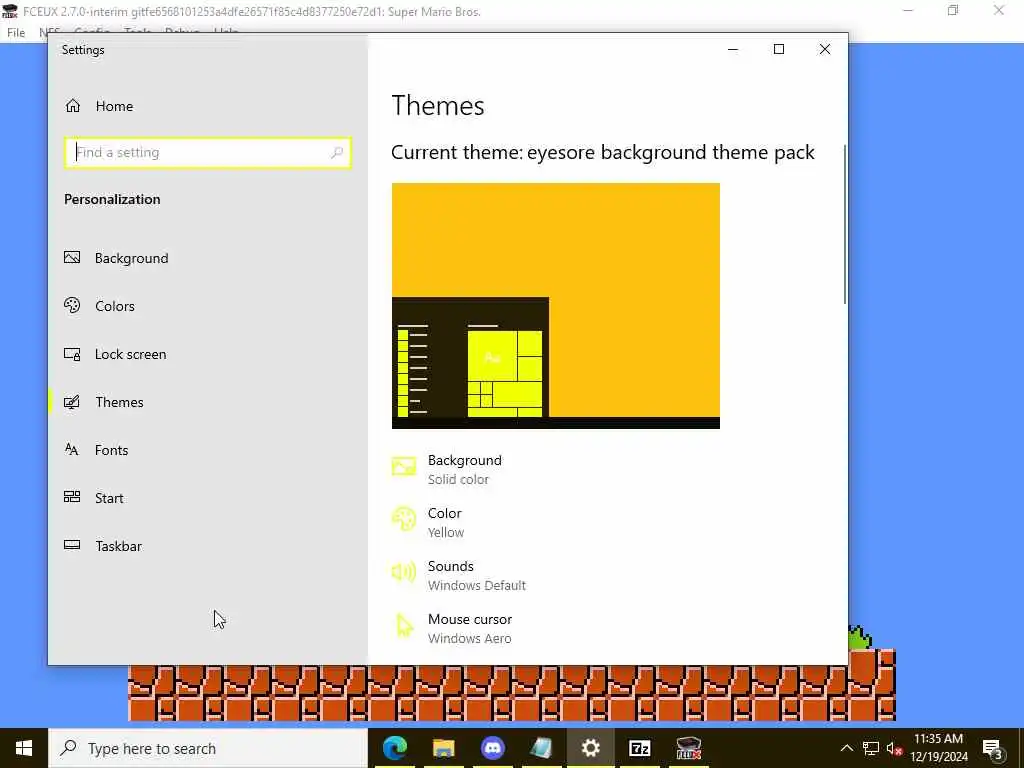Go to Settings Home
The width and height of the screenshot is (1024, 768).
(99, 106)
